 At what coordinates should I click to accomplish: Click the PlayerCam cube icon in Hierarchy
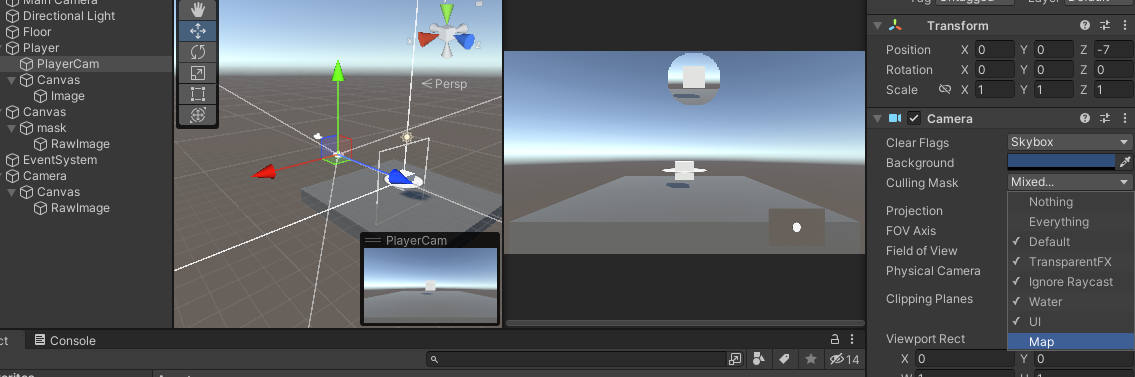pos(26,64)
